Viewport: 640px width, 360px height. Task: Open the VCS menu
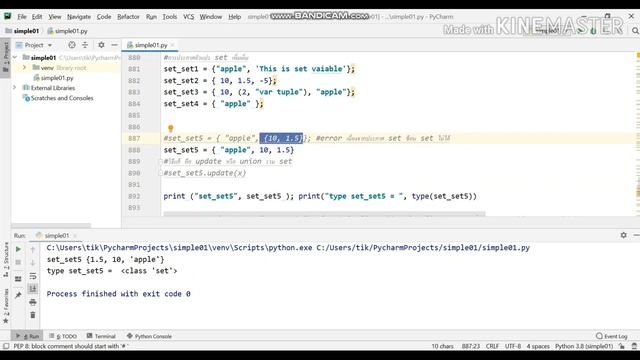point(188,17)
